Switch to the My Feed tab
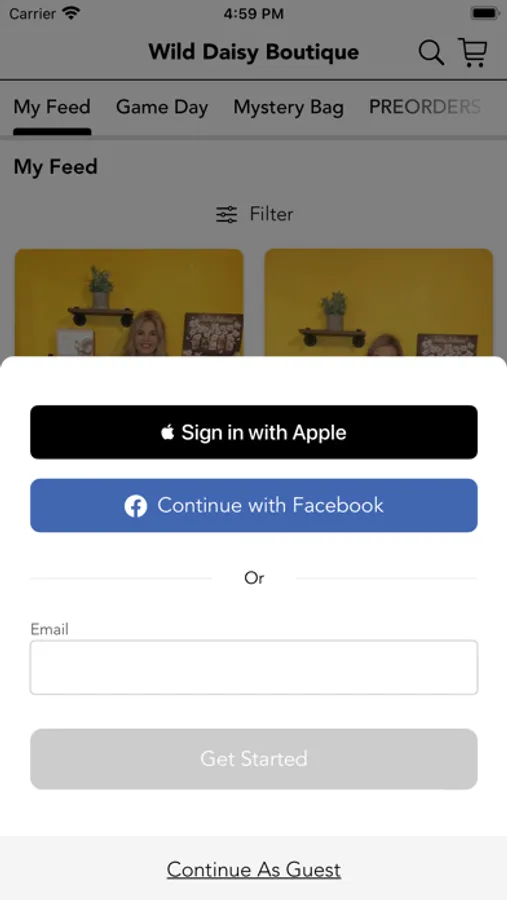 [x=52, y=107]
